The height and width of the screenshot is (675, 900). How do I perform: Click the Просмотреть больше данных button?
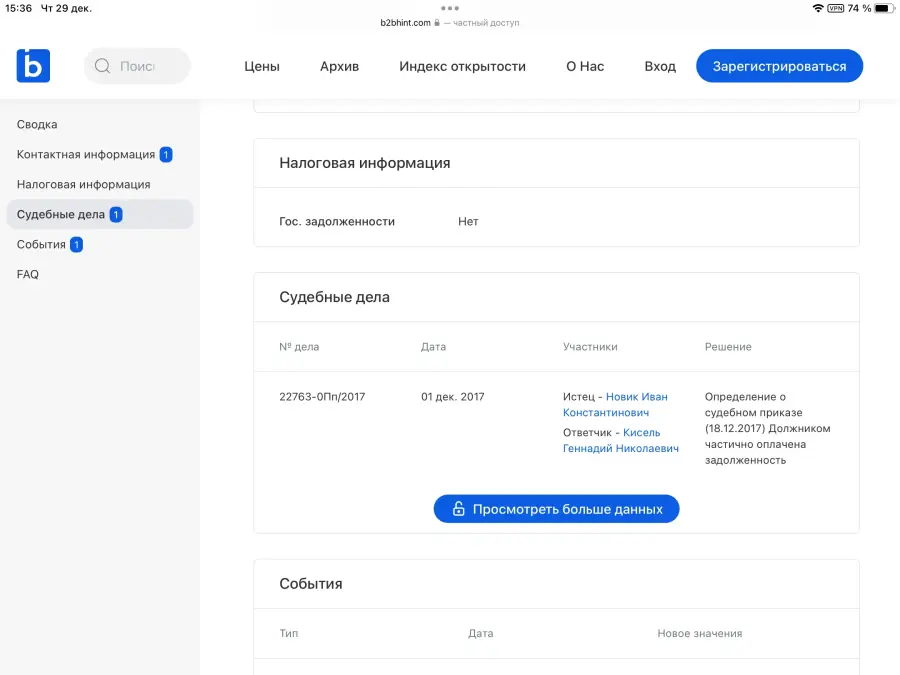[x=556, y=509]
